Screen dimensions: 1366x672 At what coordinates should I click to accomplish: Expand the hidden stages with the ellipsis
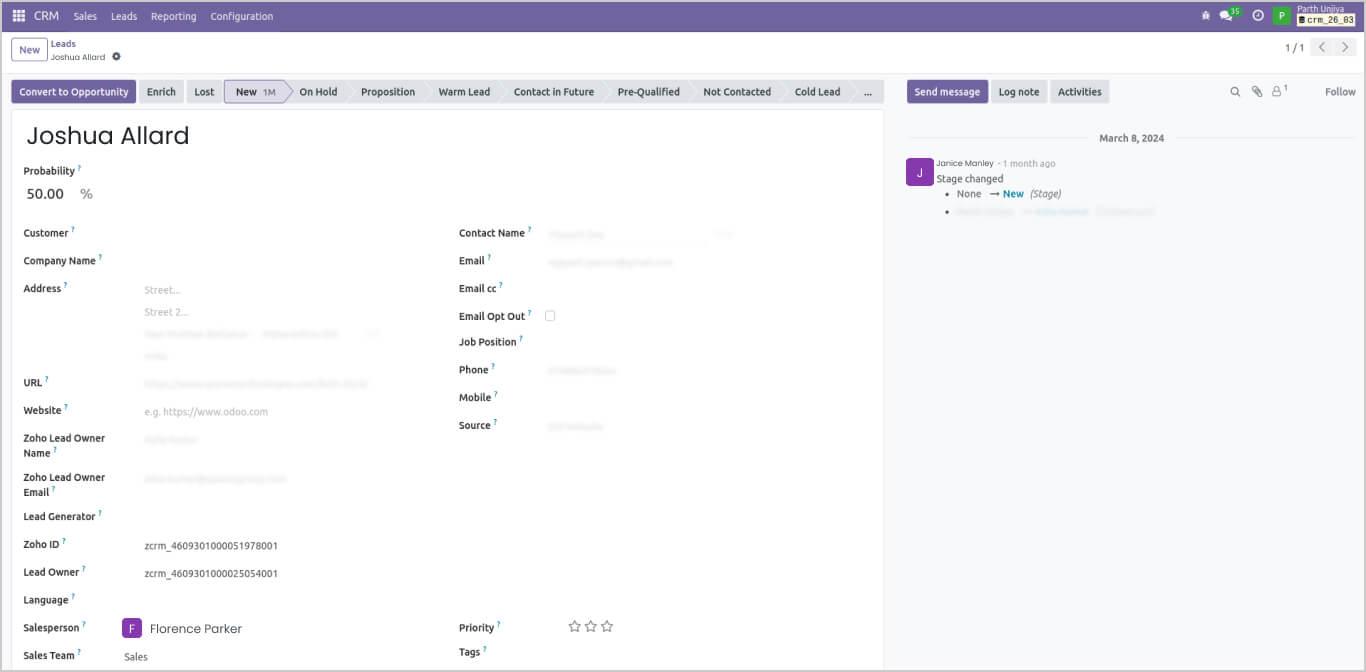(x=868, y=91)
